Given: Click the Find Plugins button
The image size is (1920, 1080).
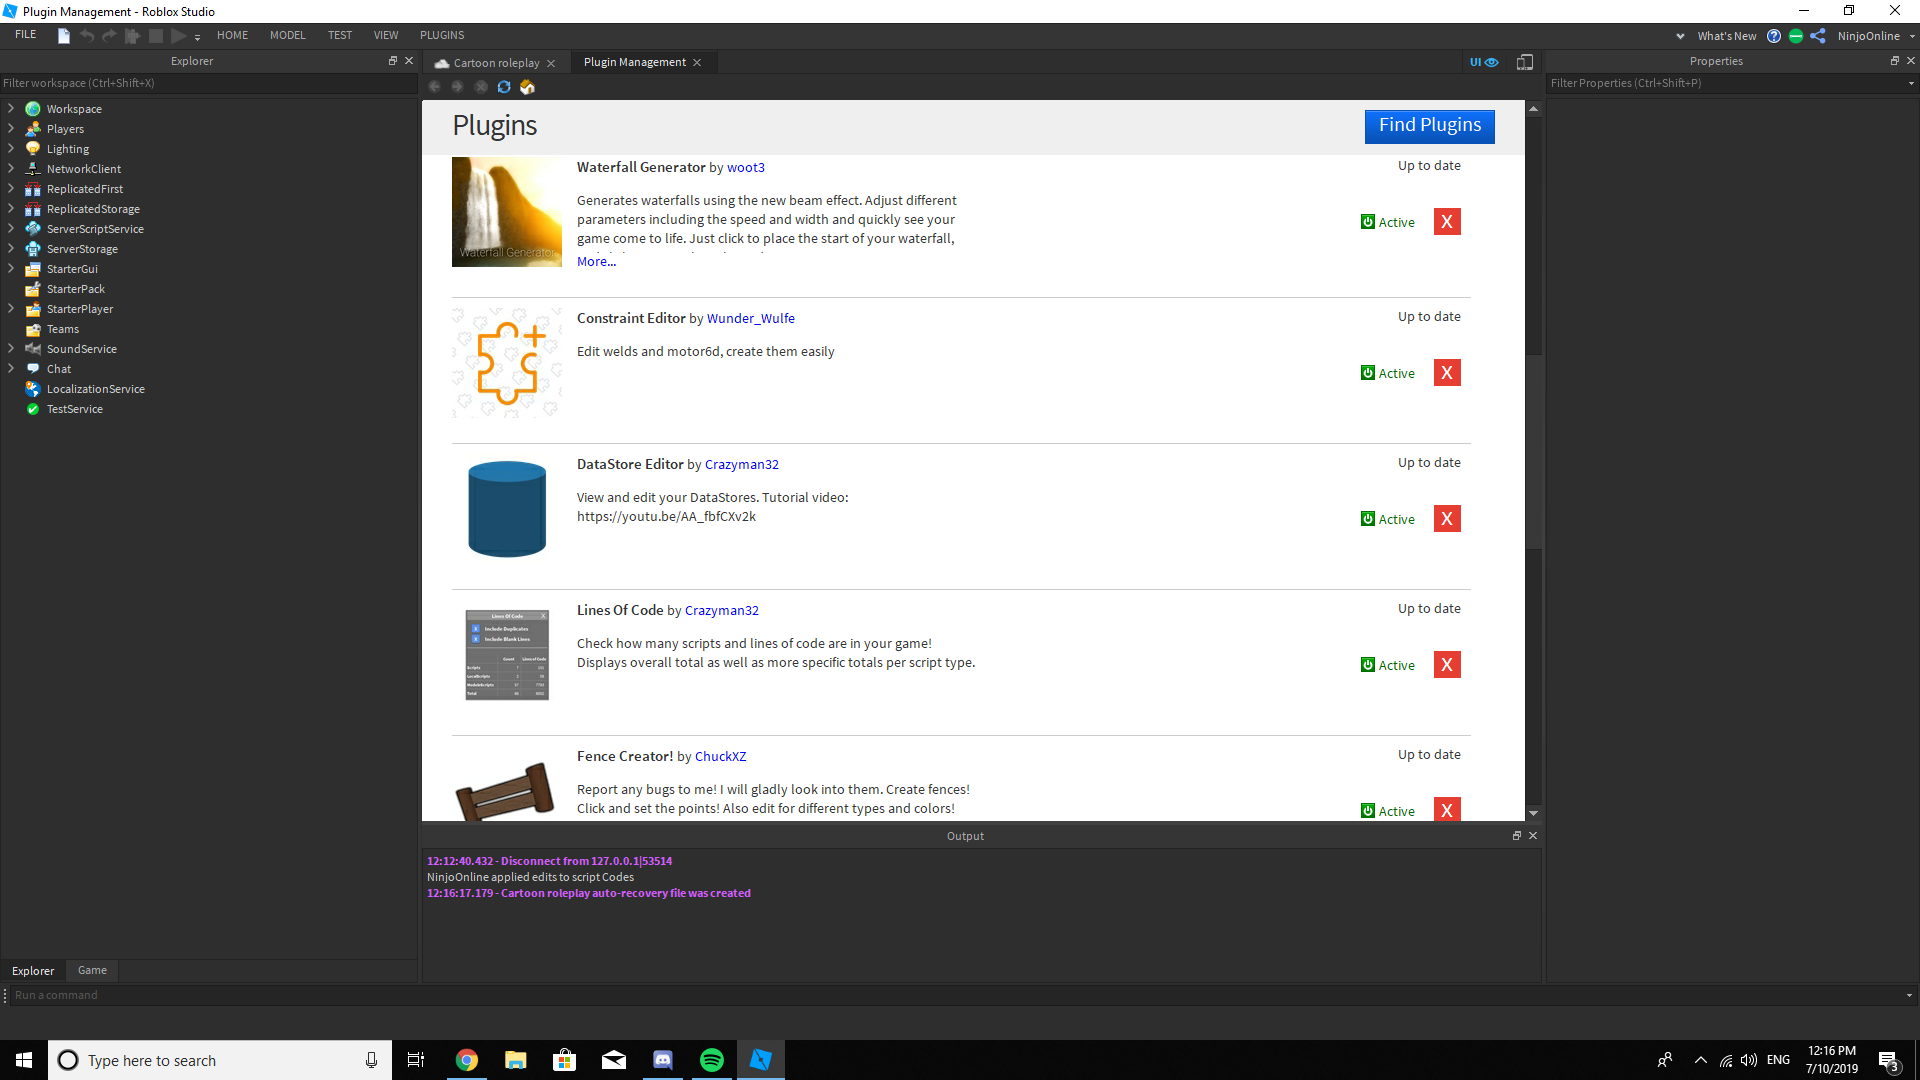Looking at the screenshot, I should [x=1429, y=126].
